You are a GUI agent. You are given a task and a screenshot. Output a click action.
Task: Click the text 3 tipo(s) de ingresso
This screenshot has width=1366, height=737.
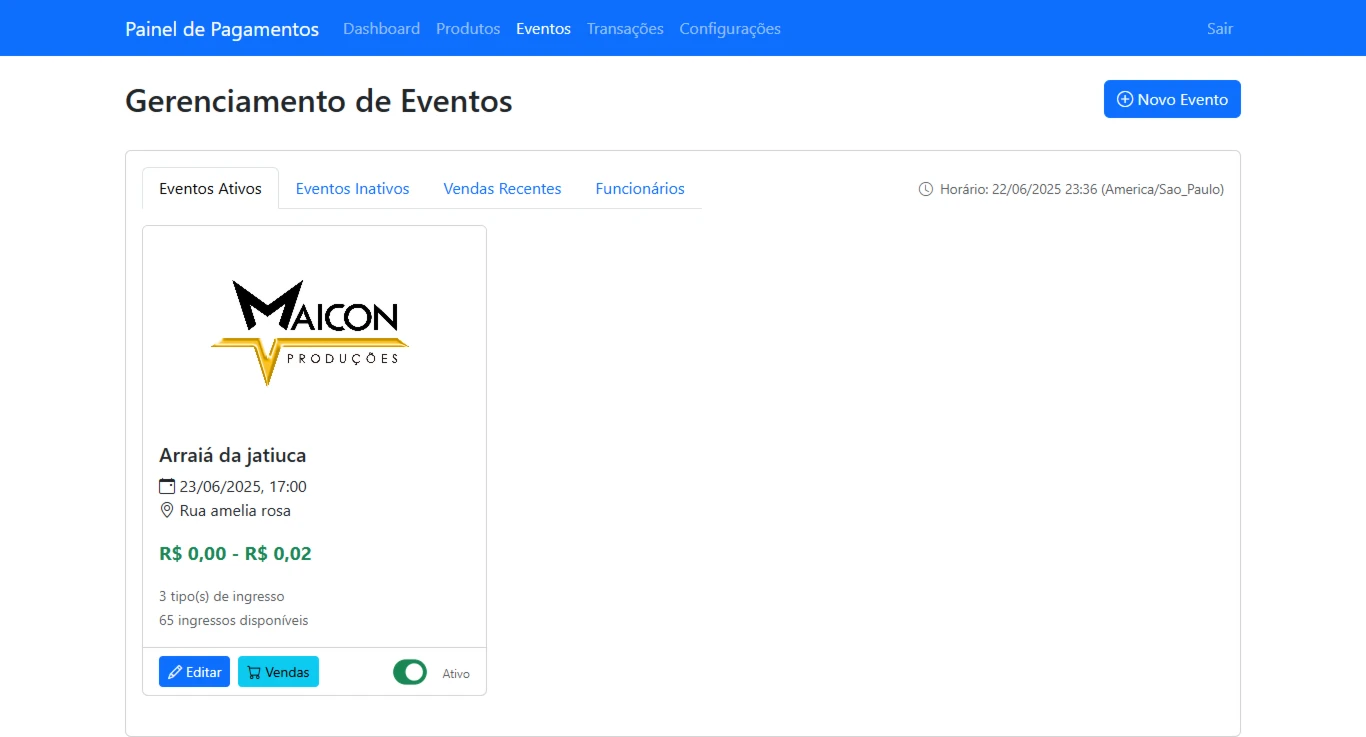click(x=221, y=596)
